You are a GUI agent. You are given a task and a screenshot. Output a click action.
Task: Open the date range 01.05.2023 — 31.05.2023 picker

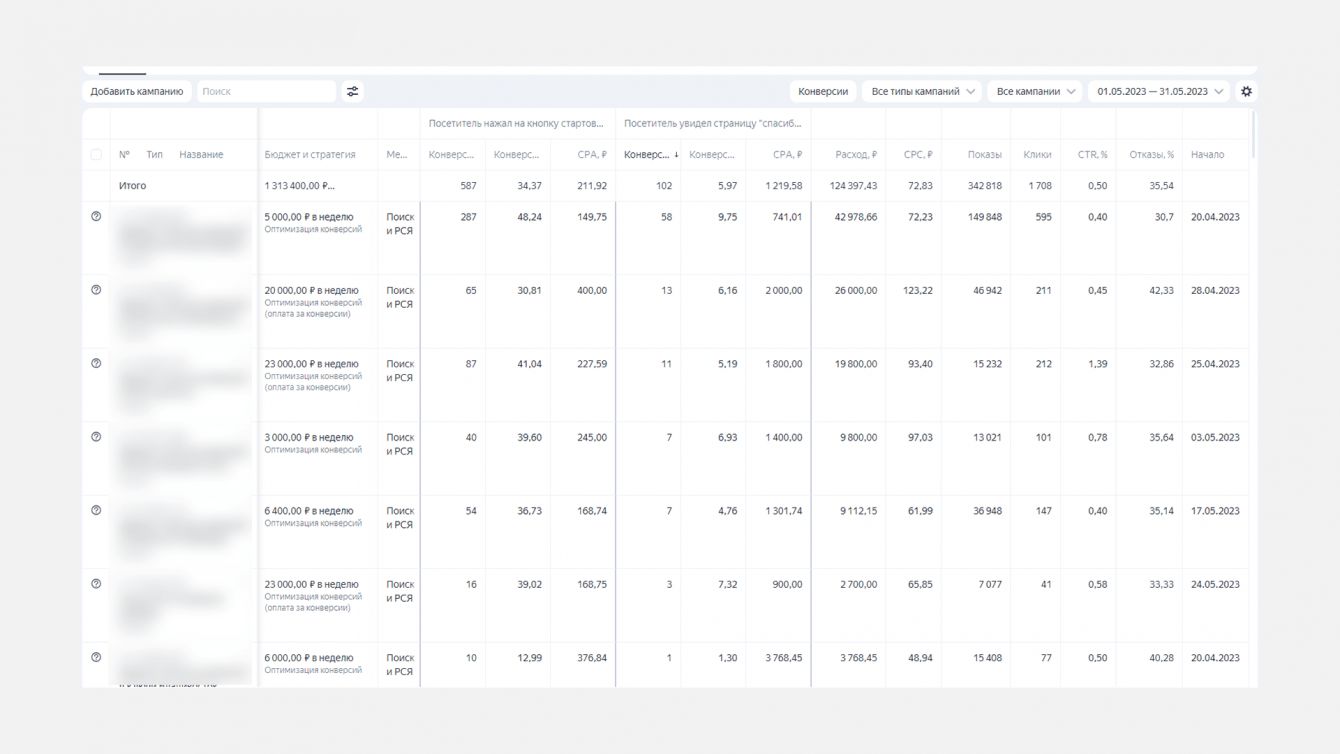(1159, 91)
